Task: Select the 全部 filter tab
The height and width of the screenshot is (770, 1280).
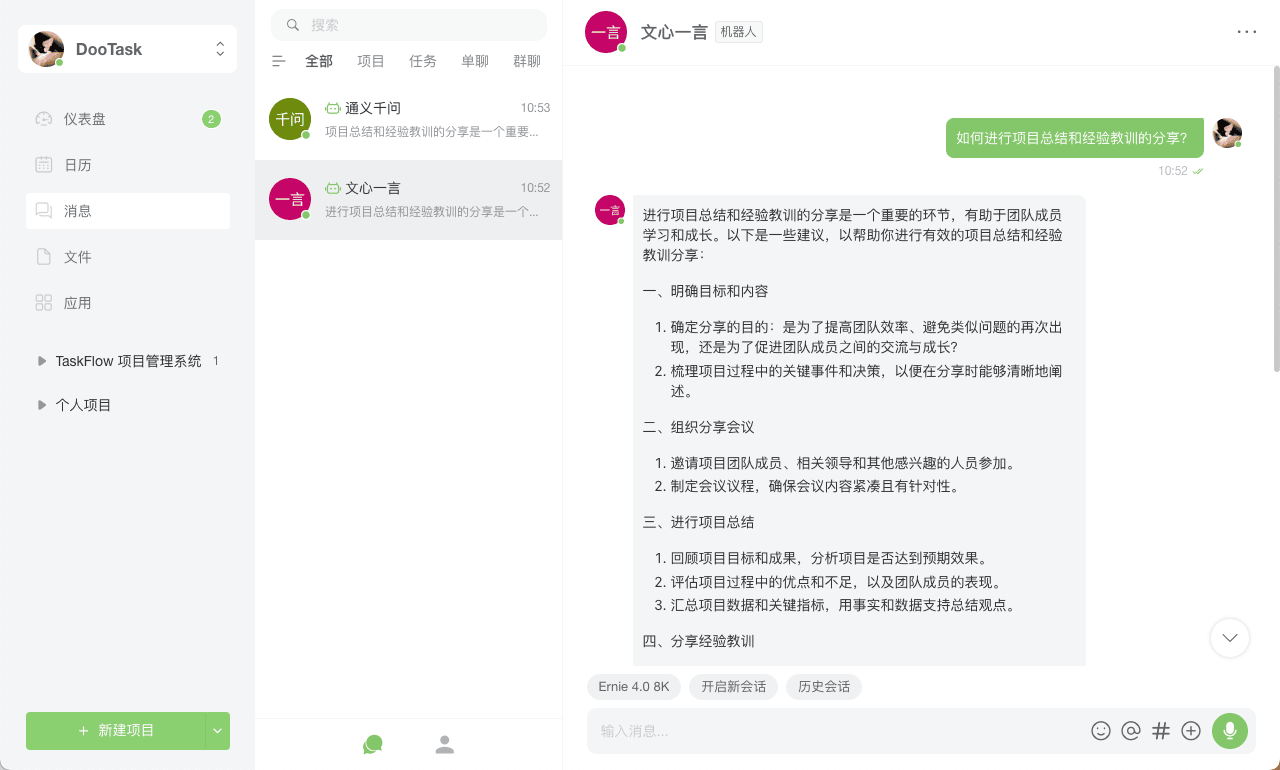Action: tap(319, 61)
